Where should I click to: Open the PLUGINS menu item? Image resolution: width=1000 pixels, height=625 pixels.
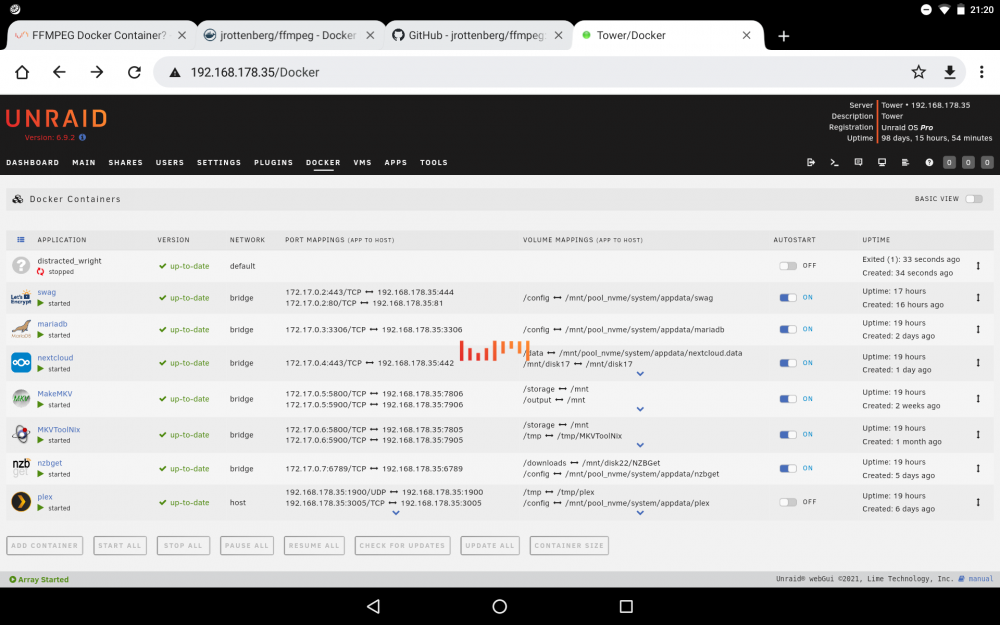point(274,163)
